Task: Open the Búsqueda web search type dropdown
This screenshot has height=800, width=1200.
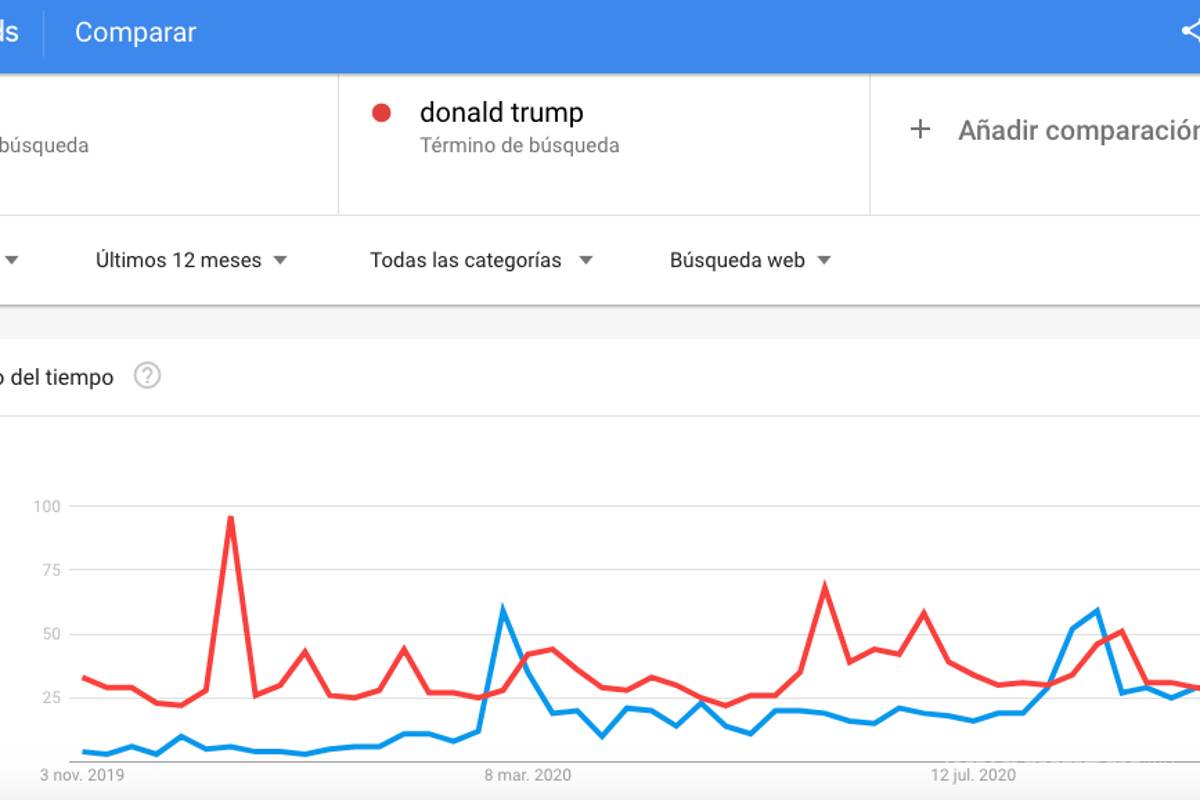Action: point(748,260)
